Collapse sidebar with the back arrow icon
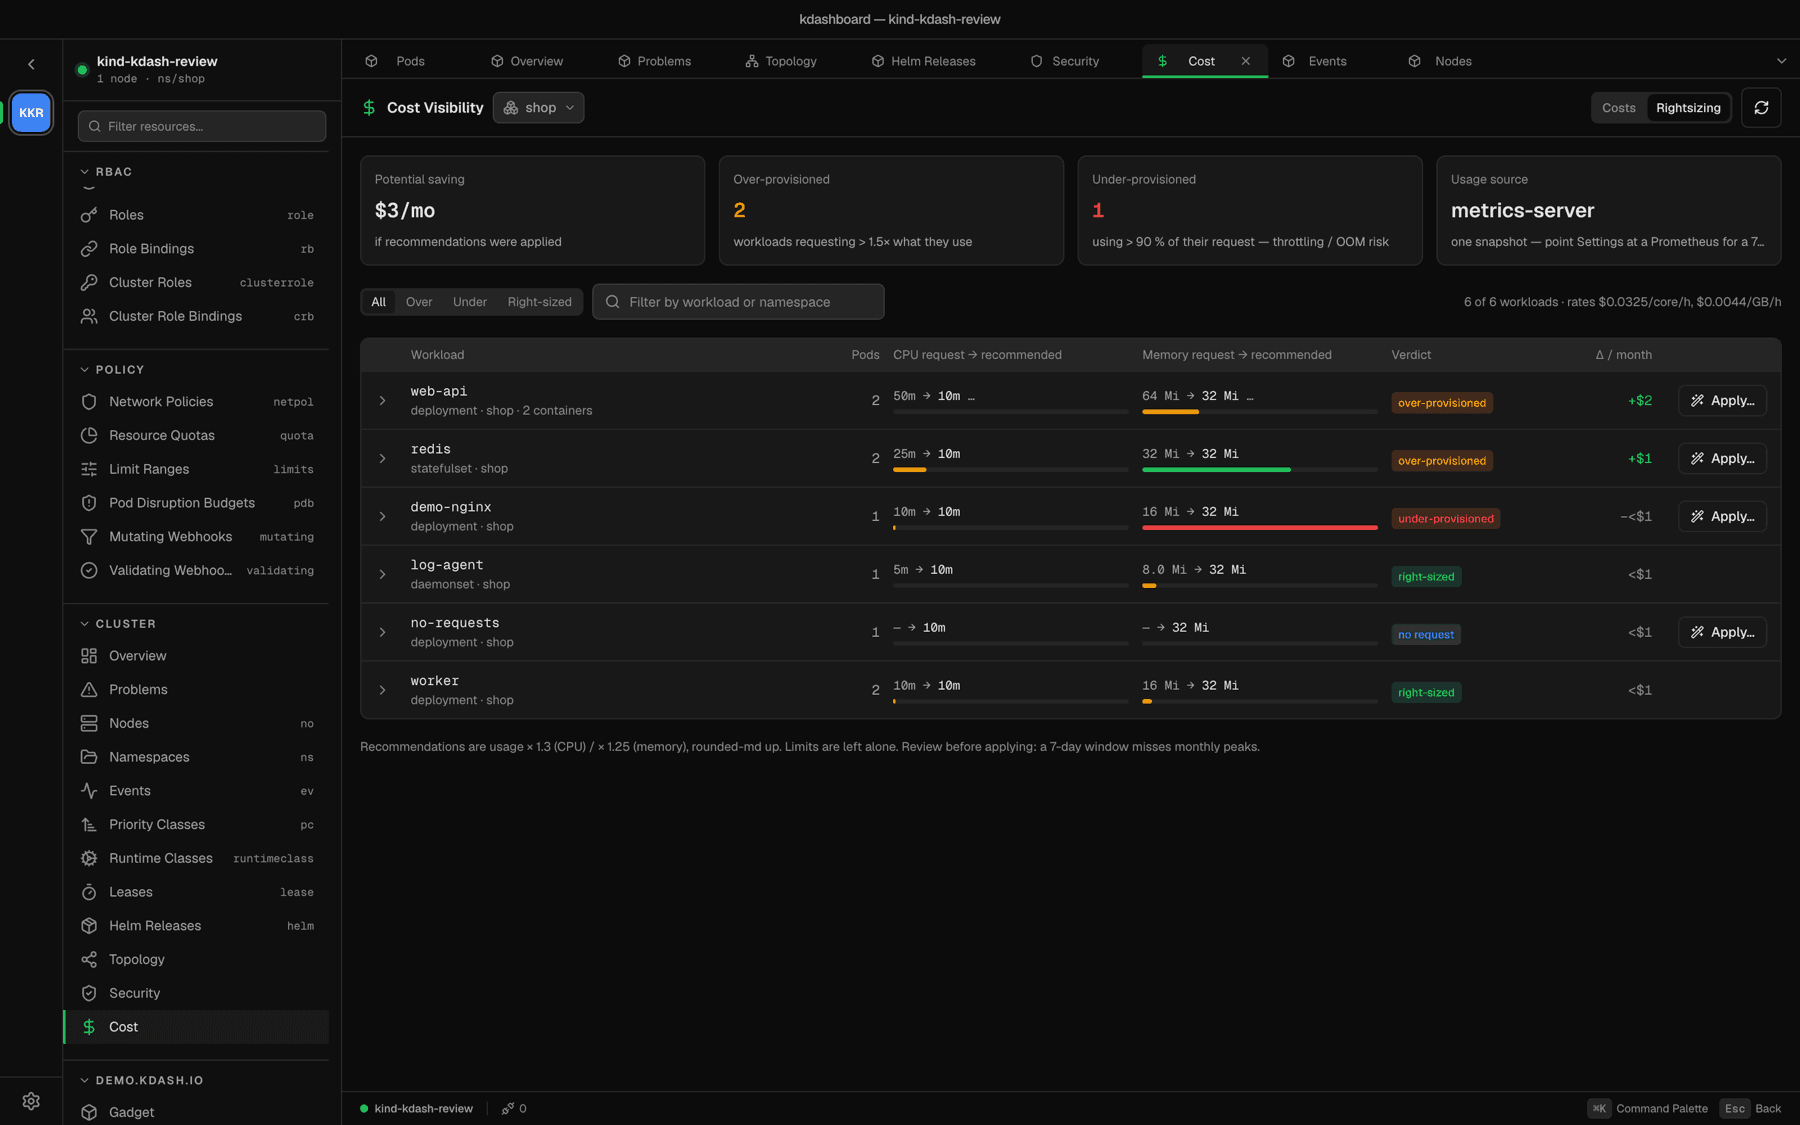This screenshot has height=1125, width=1800. 31,64
